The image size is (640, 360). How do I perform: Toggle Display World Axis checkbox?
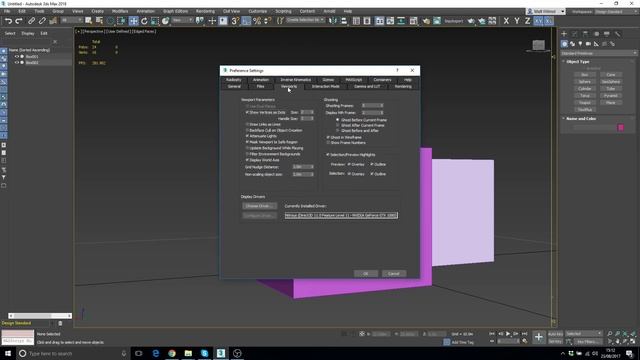pyautogui.click(x=247, y=160)
